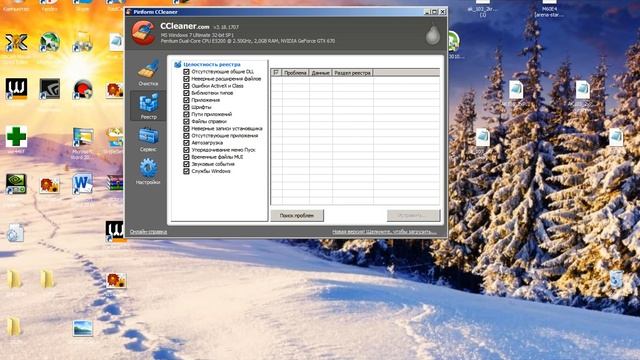Uncheck the Приложения checkbox
This screenshot has width=640, height=360.
point(186,100)
